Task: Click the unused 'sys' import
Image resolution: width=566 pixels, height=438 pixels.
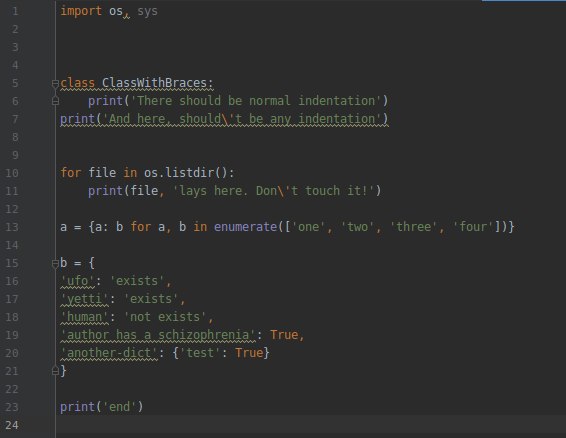Action: coord(147,12)
